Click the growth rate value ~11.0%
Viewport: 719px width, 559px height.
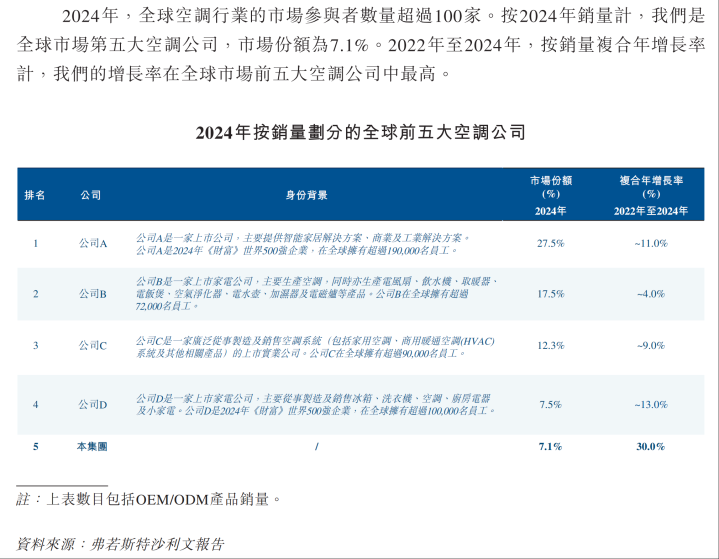[651, 244]
